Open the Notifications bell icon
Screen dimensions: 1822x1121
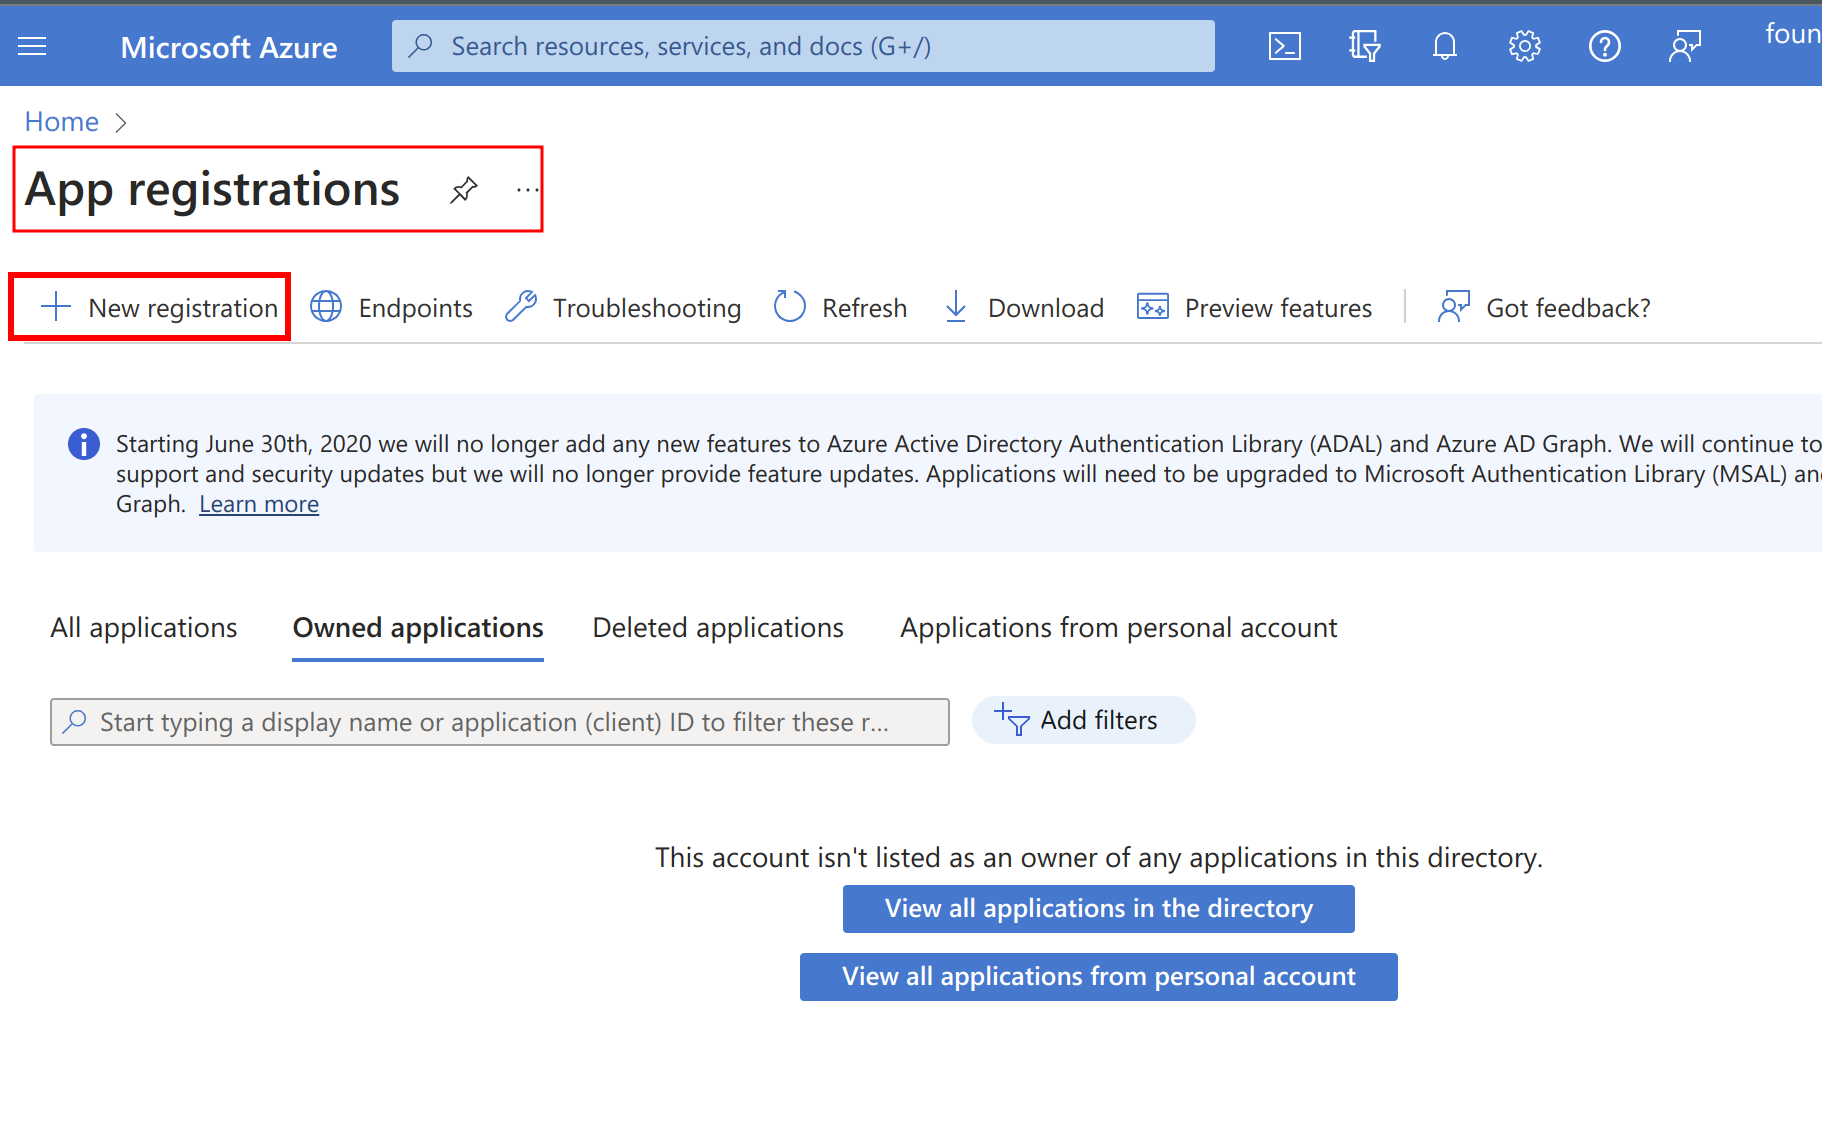tap(1444, 45)
